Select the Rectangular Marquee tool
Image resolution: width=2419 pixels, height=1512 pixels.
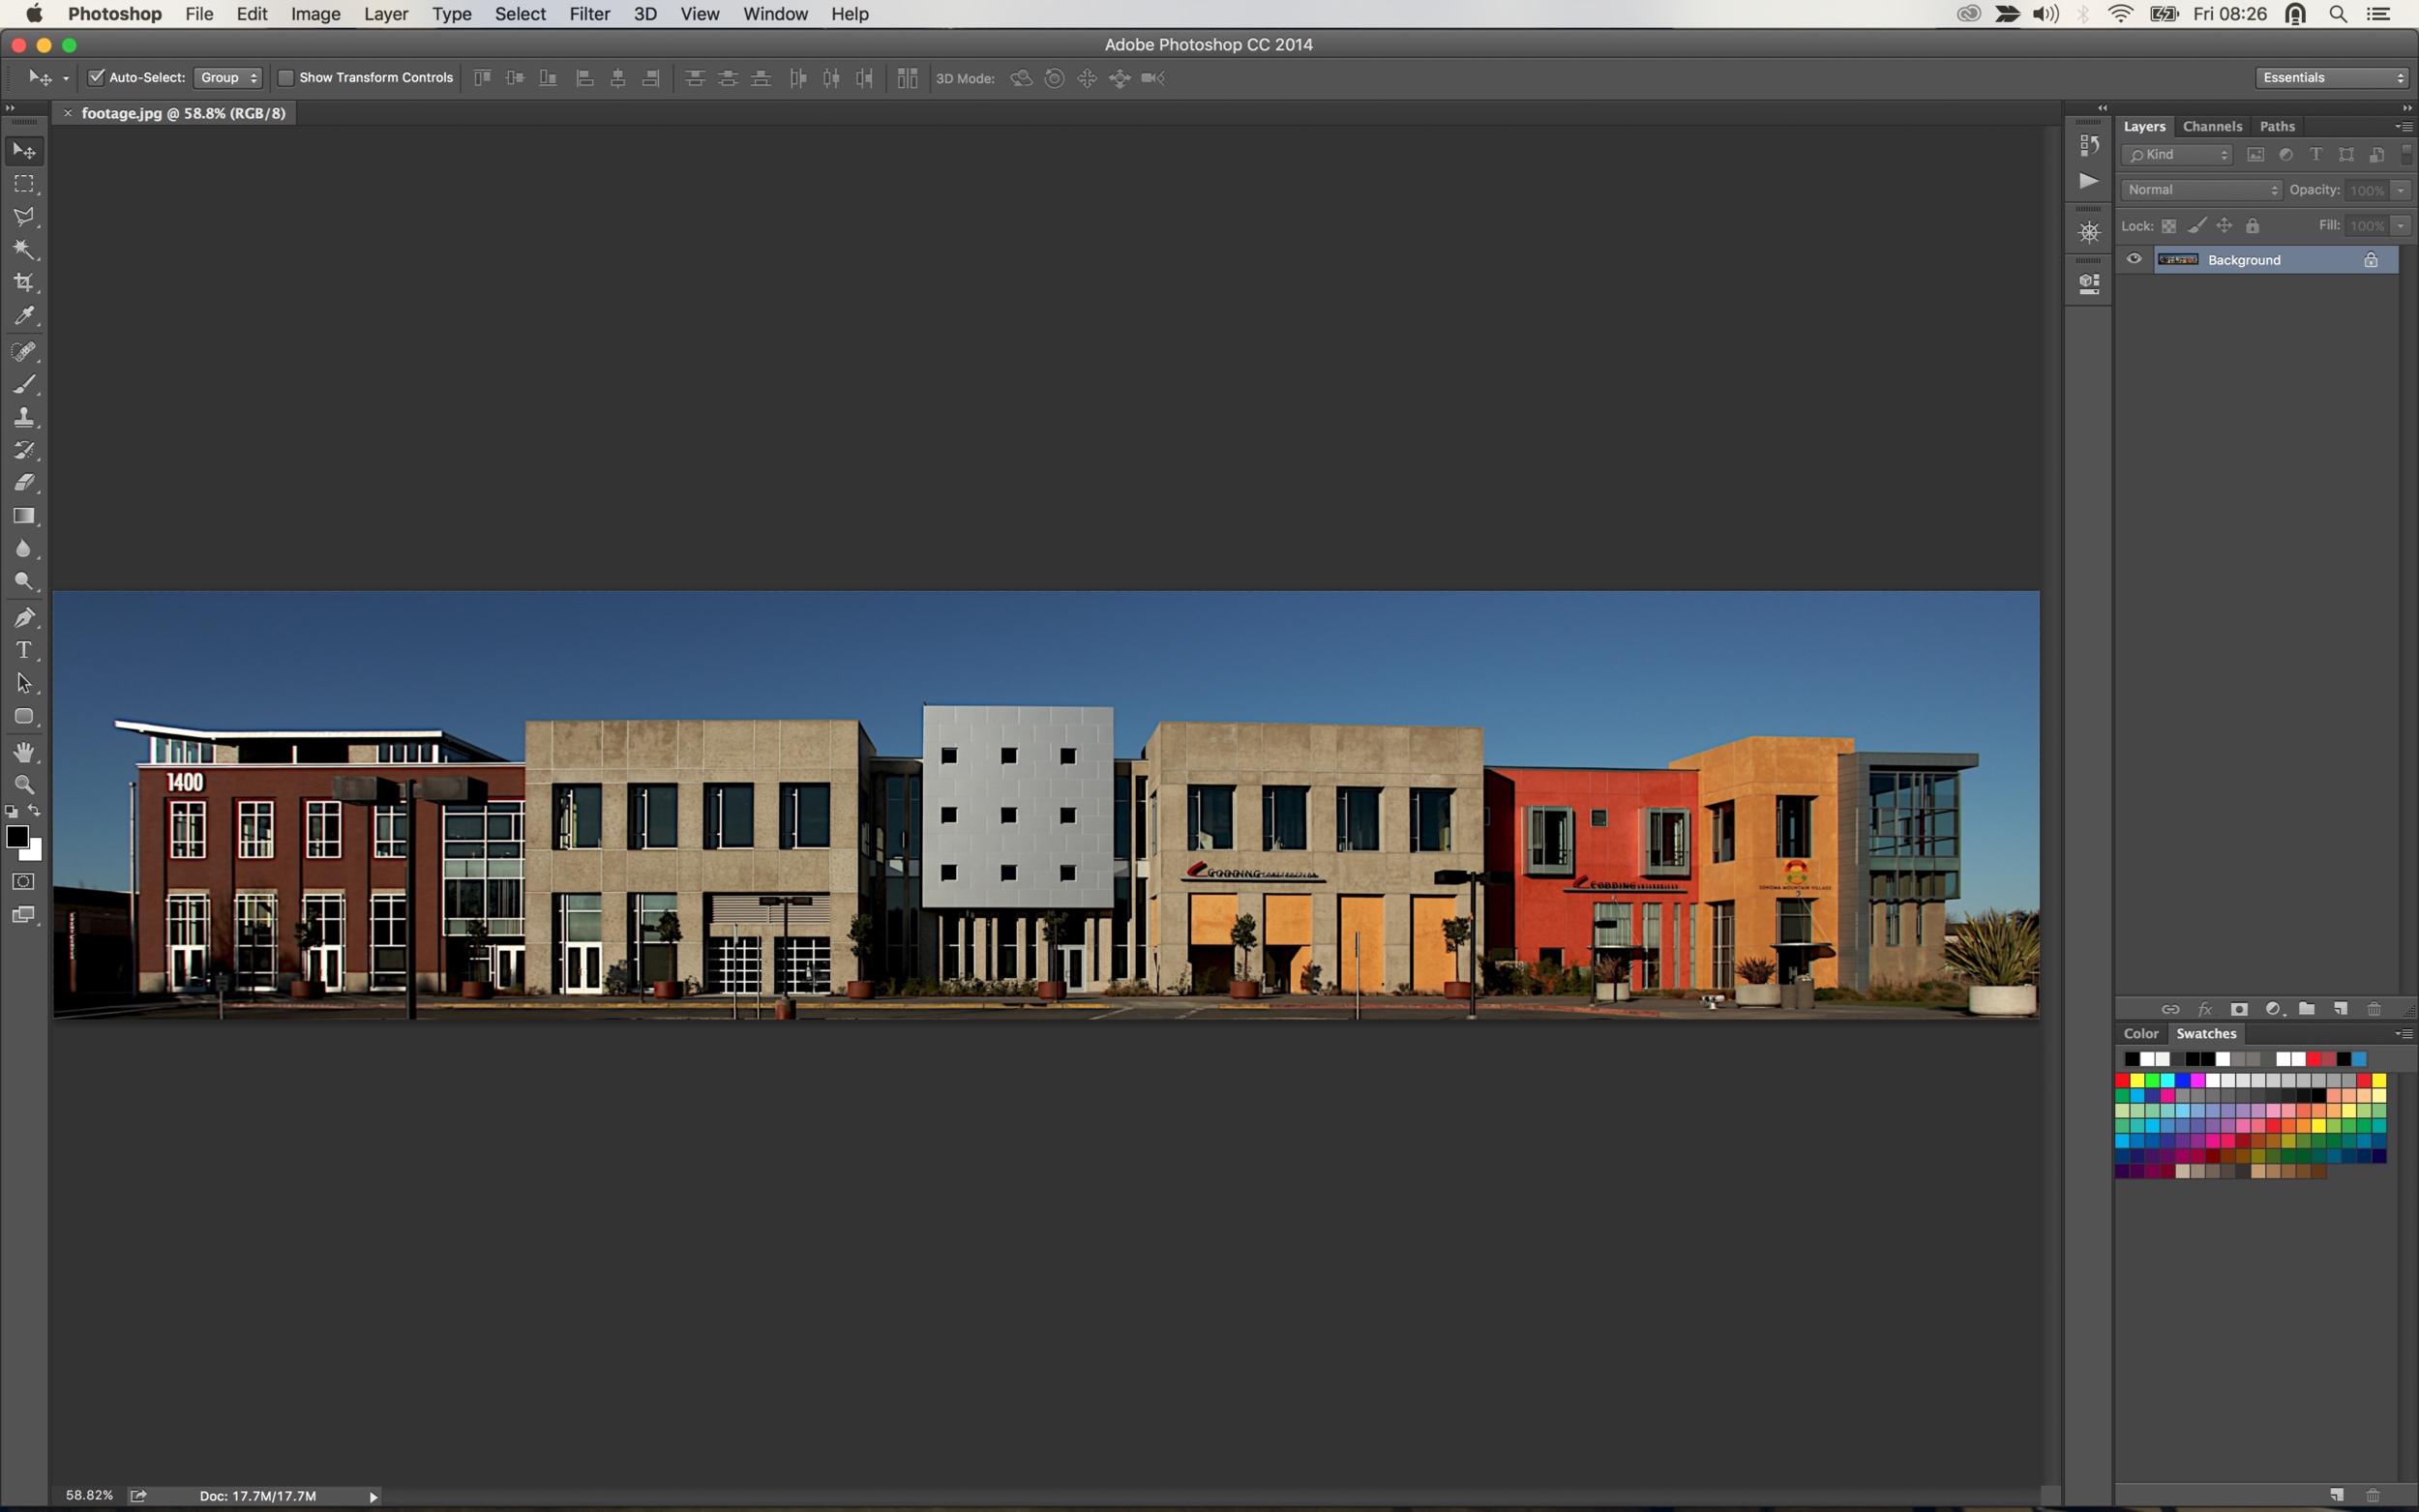(x=24, y=184)
